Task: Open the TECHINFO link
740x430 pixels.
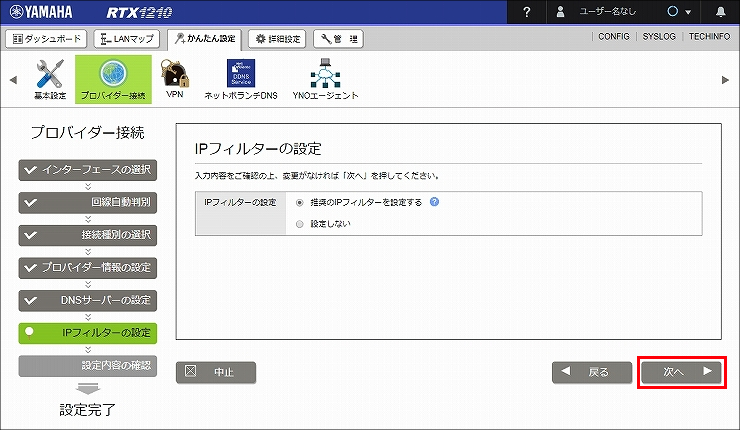Action: pos(709,36)
